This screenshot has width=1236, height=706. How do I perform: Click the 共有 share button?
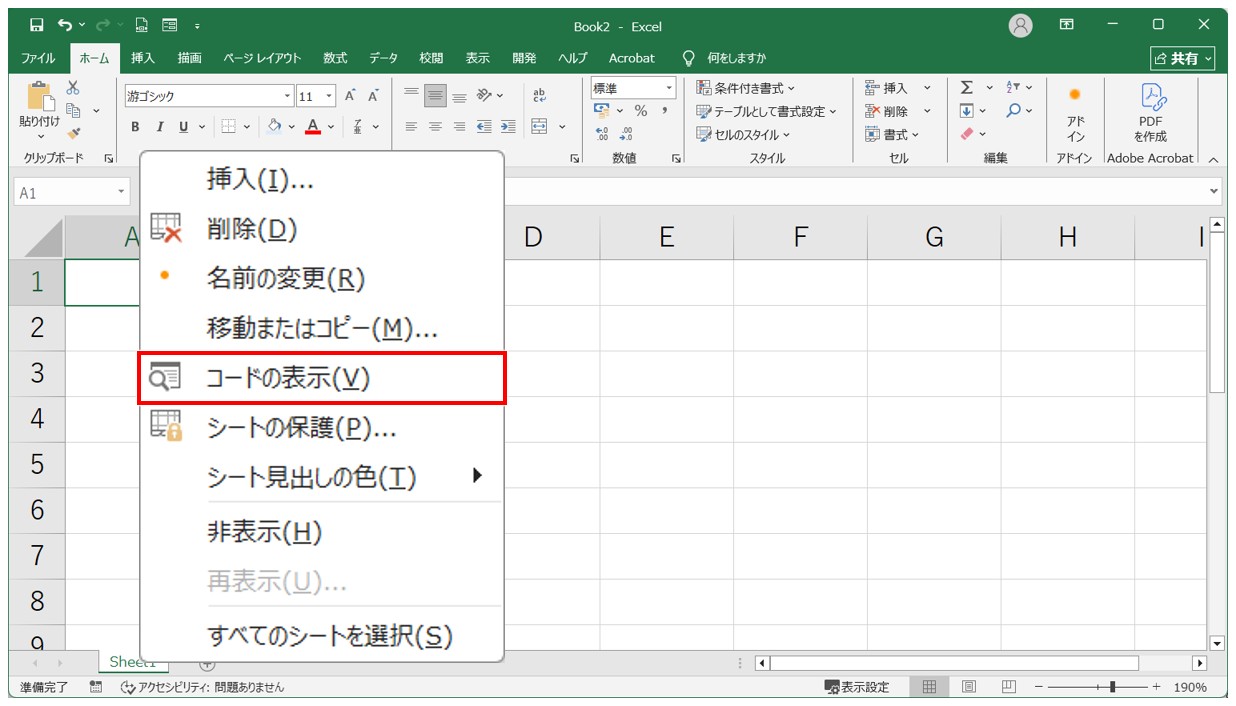[1183, 59]
